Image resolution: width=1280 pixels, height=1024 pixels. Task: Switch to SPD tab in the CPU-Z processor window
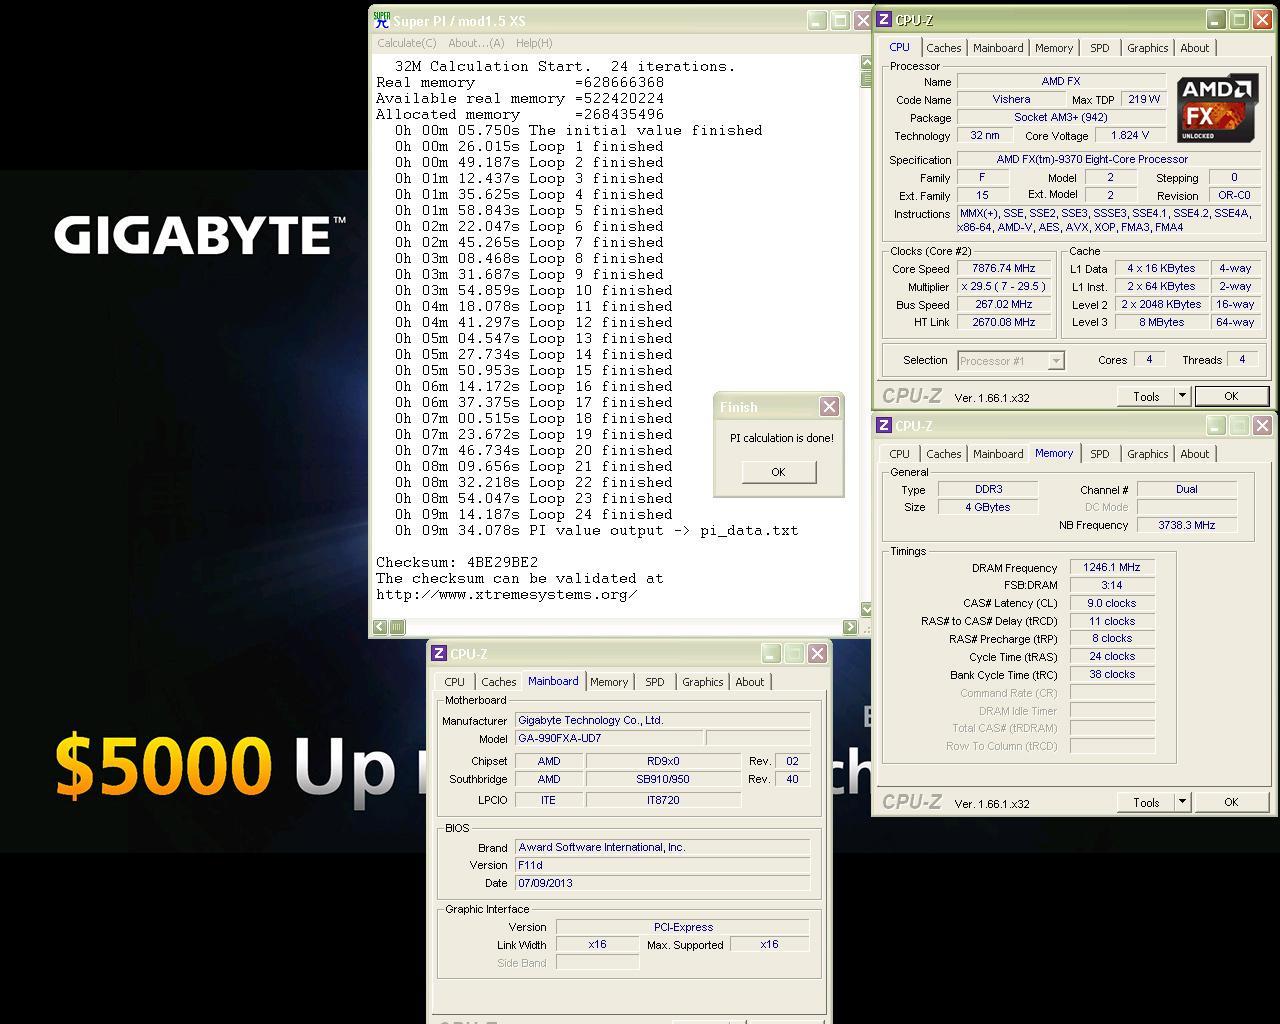1100,48
